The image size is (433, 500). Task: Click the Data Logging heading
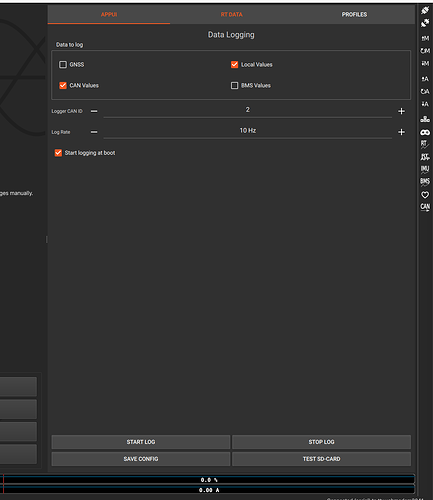click(231, 35)
